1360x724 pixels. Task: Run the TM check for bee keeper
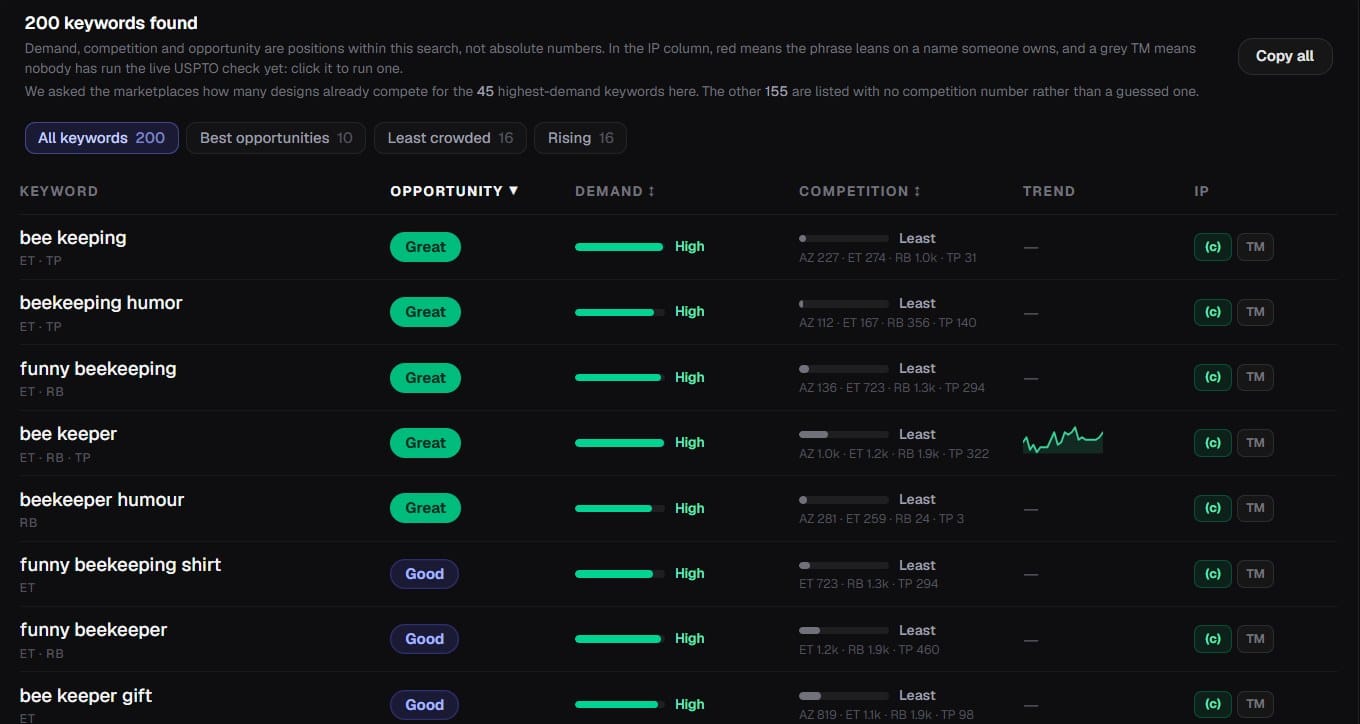[1255, 443]
